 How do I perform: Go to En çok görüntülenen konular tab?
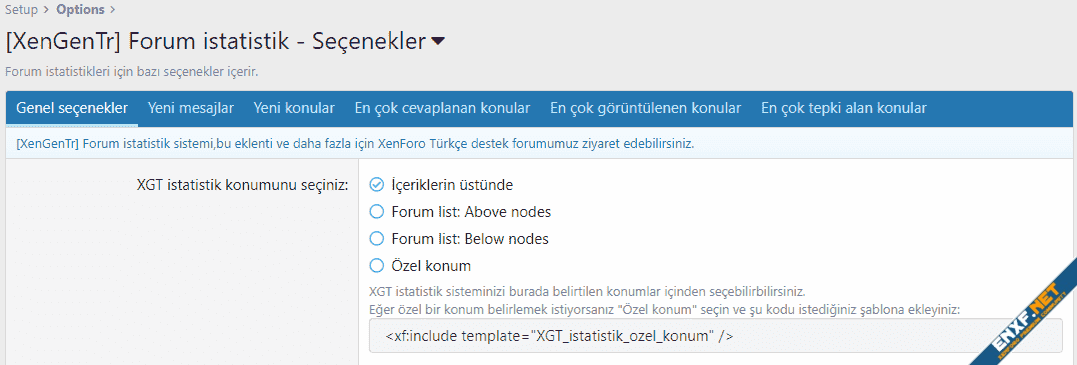tap(646, 109)
